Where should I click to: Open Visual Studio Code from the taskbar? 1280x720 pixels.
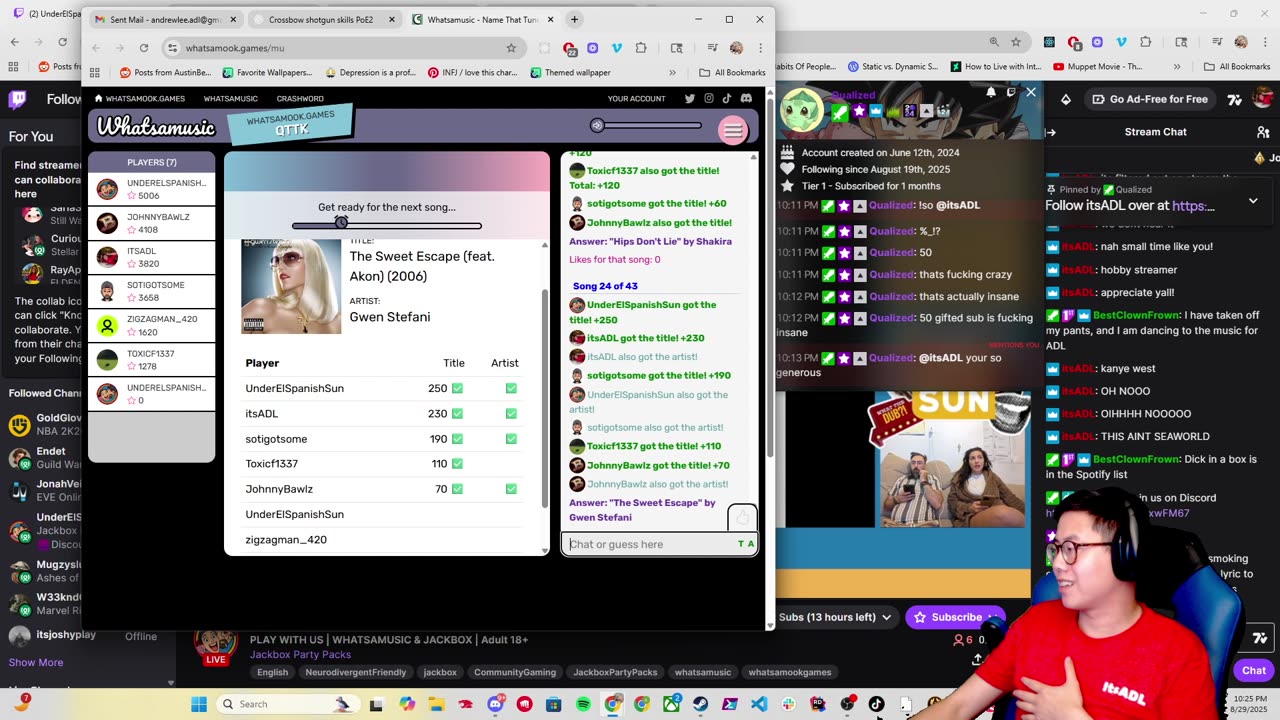pos(759,704)
